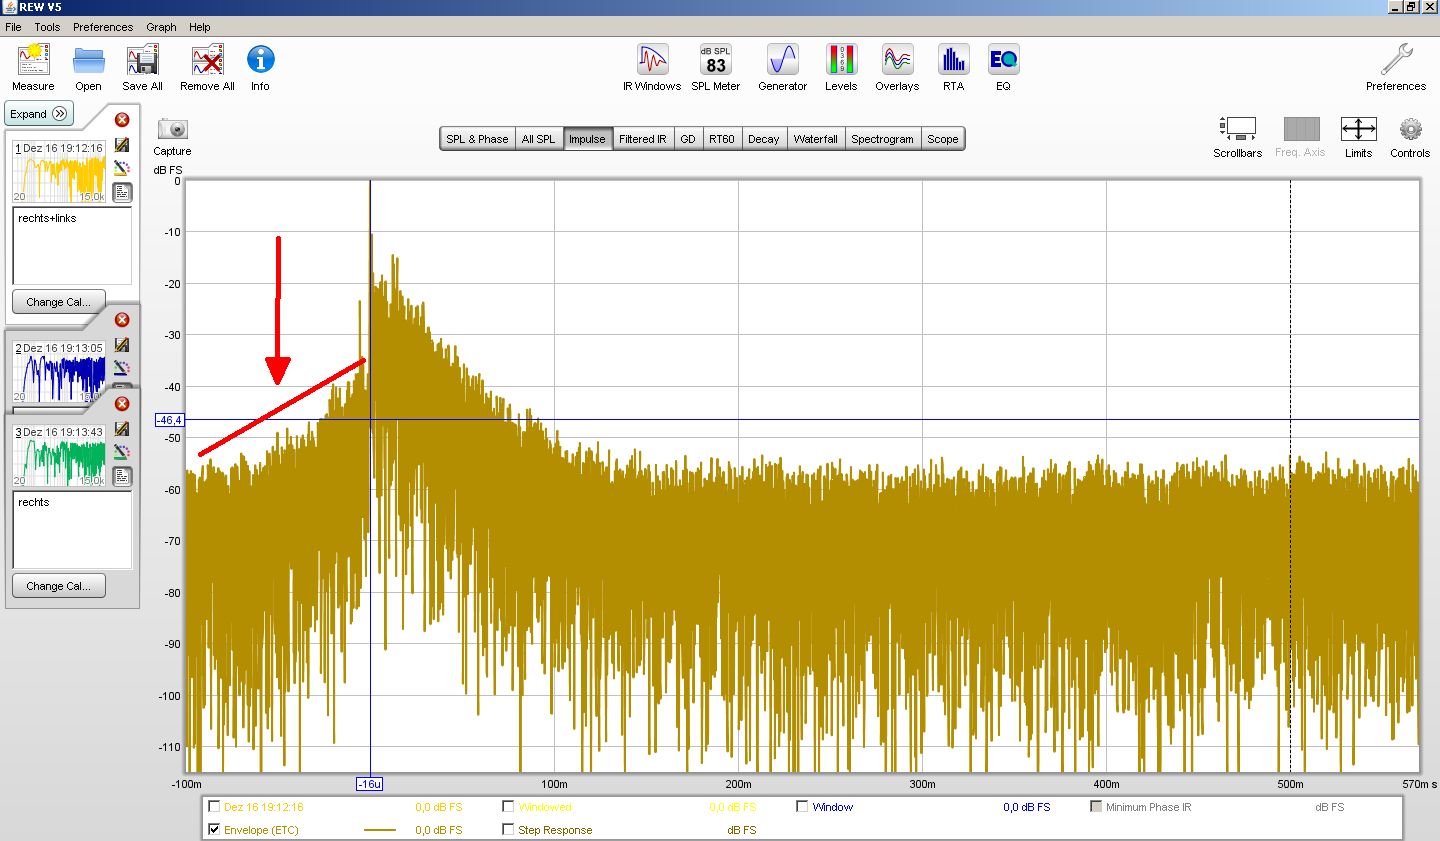Remove measurement 2 with its red X
This screenshot has width=1440, height=841.
pyautogui.click(x=122, y=320)
